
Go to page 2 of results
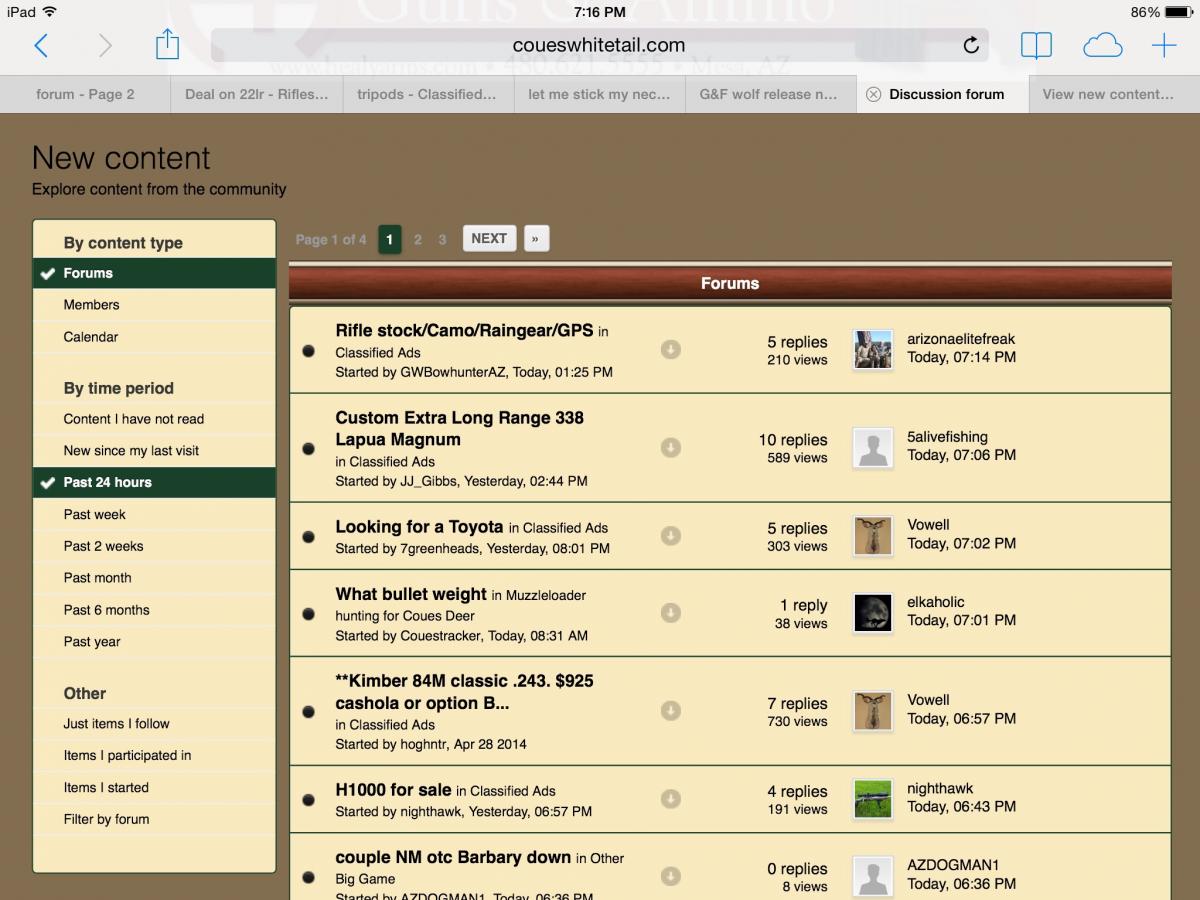[x=418, y=239]
